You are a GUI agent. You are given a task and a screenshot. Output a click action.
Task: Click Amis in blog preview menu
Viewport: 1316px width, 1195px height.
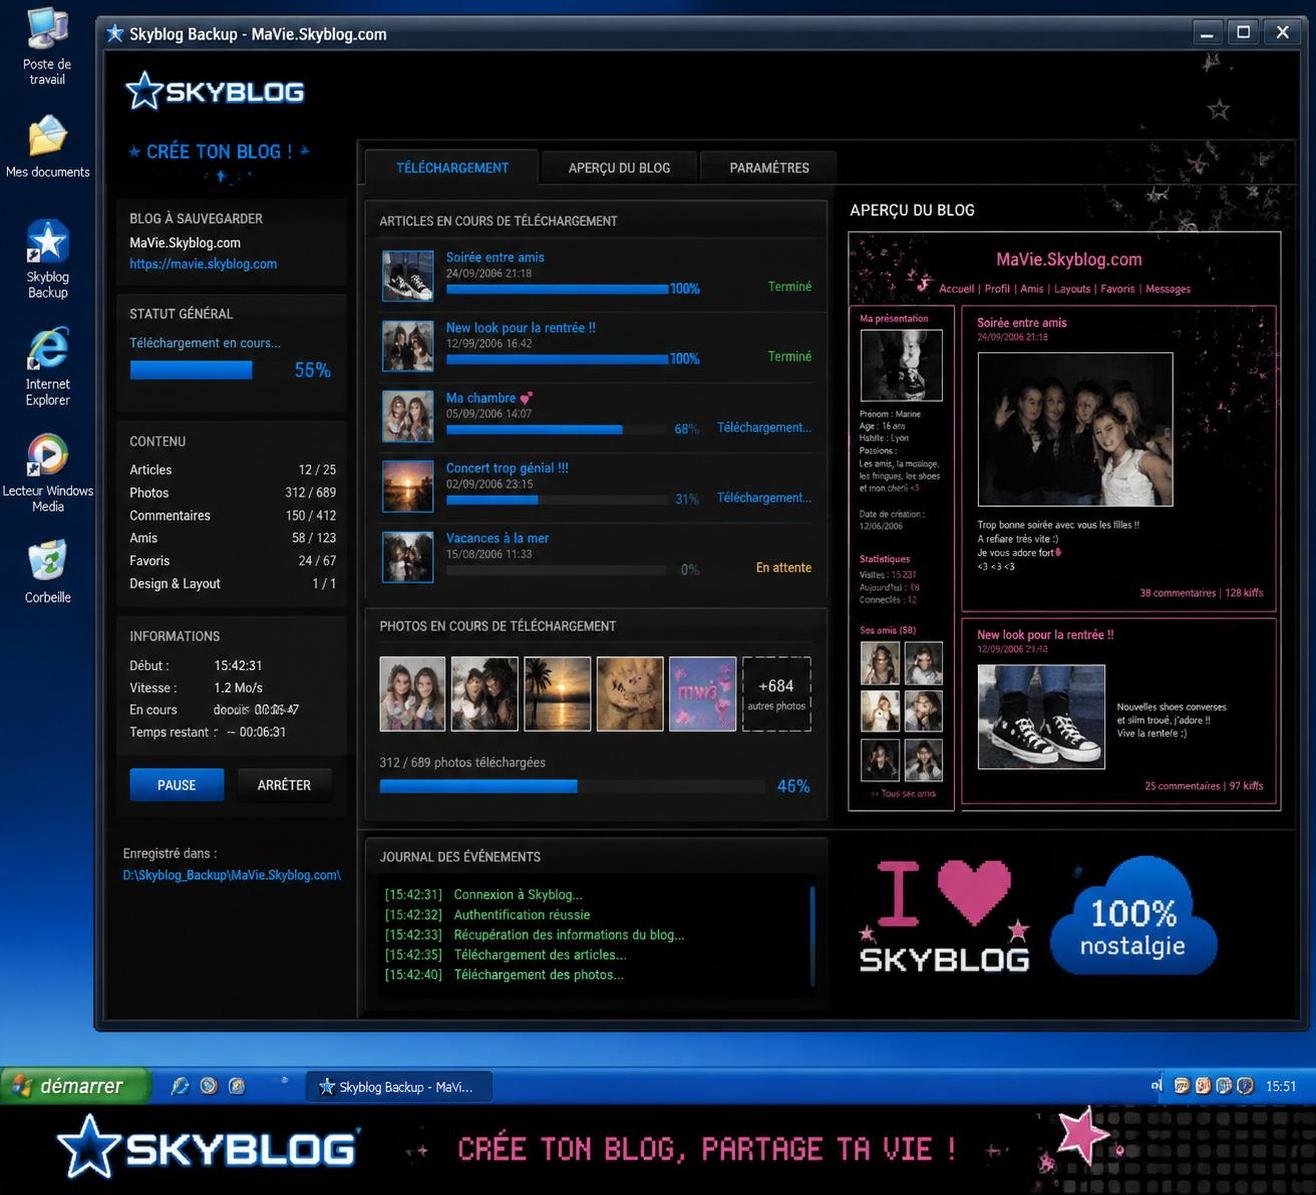[1032, 289]
